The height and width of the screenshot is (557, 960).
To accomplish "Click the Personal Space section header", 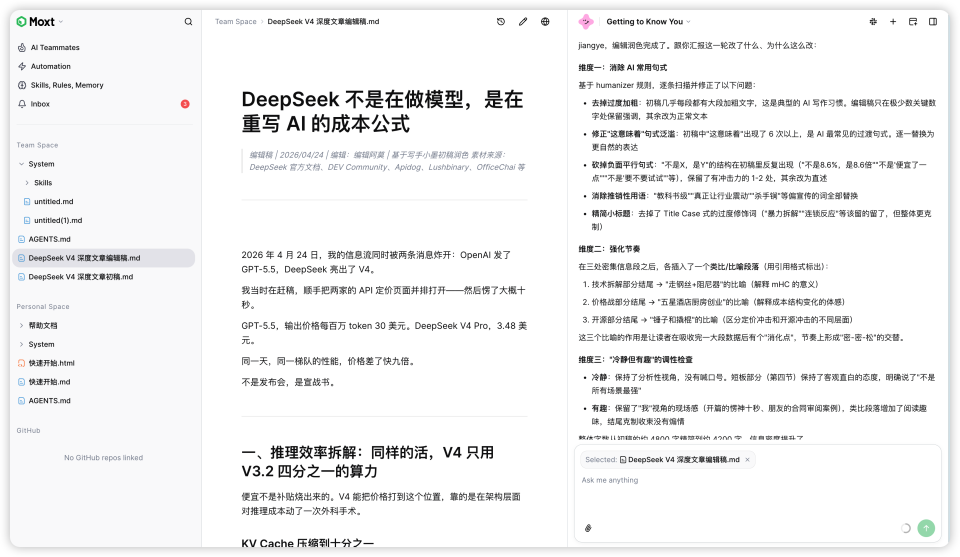I will (x=43, y=307).
